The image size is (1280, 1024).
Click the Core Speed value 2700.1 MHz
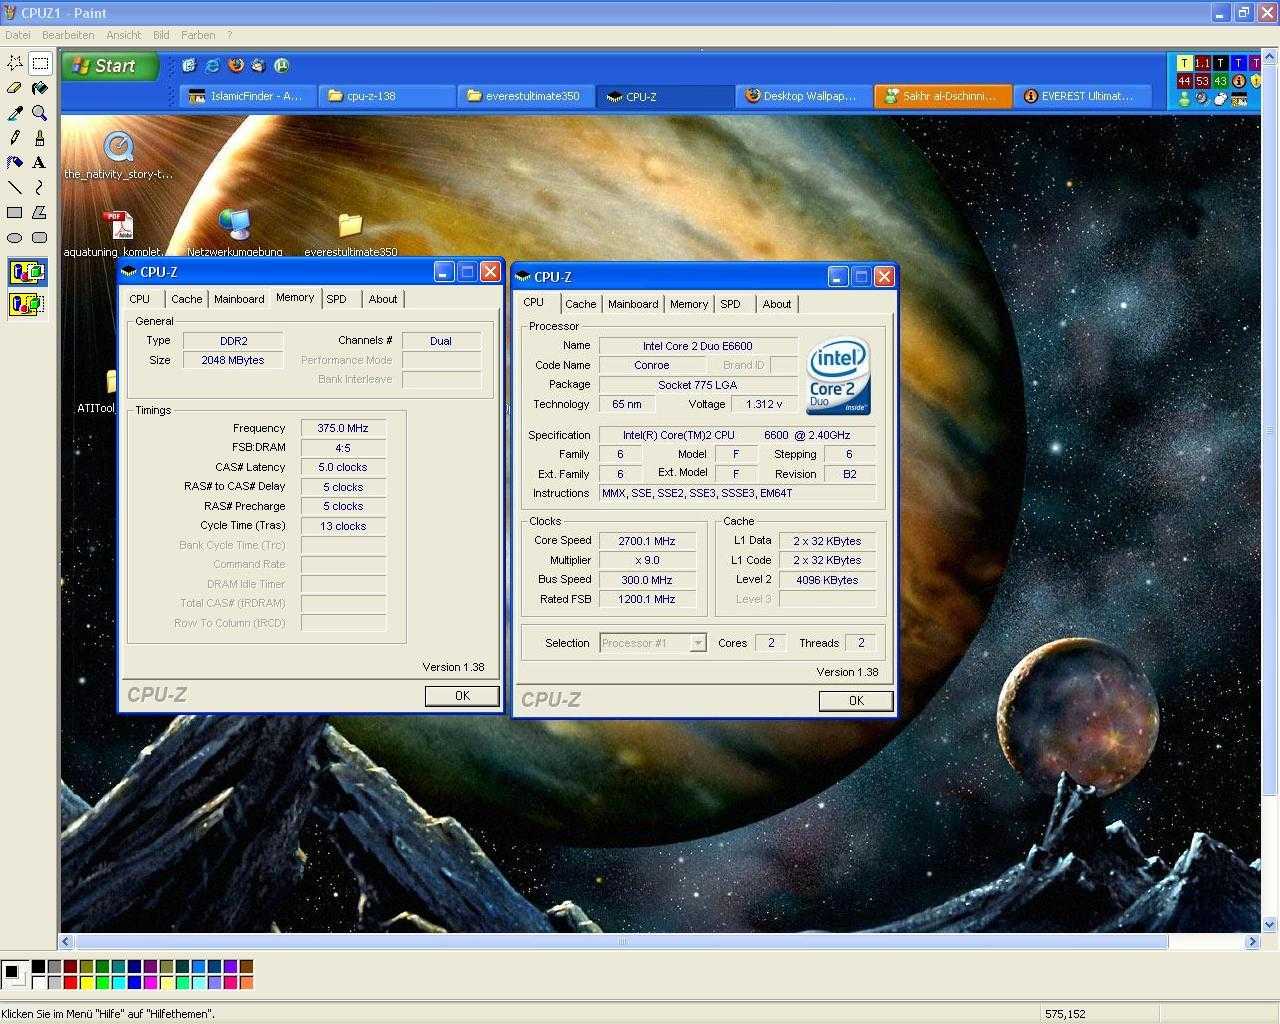647,541
